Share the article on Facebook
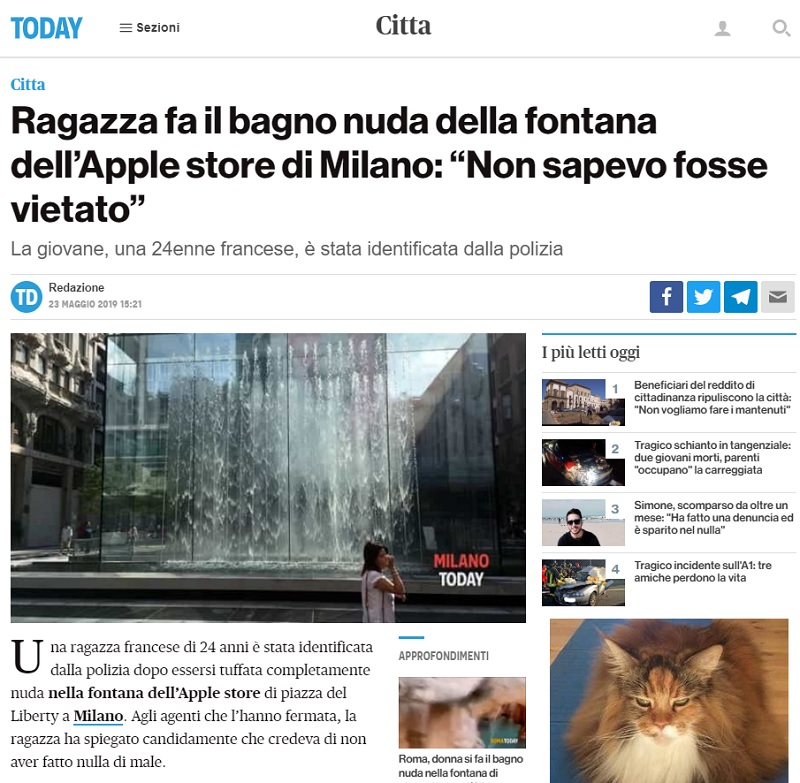Viewport: 800px width, 783px height. 666,296
